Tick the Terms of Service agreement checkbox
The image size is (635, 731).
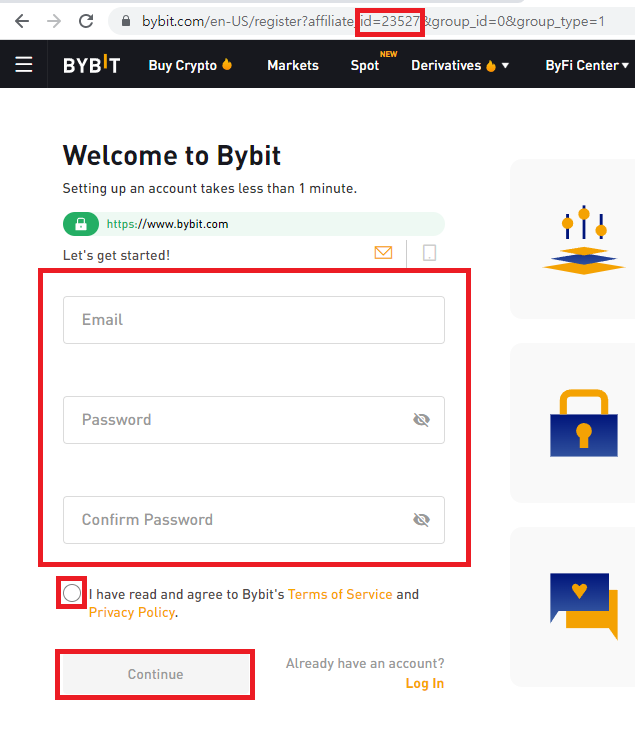click(72, 593)
